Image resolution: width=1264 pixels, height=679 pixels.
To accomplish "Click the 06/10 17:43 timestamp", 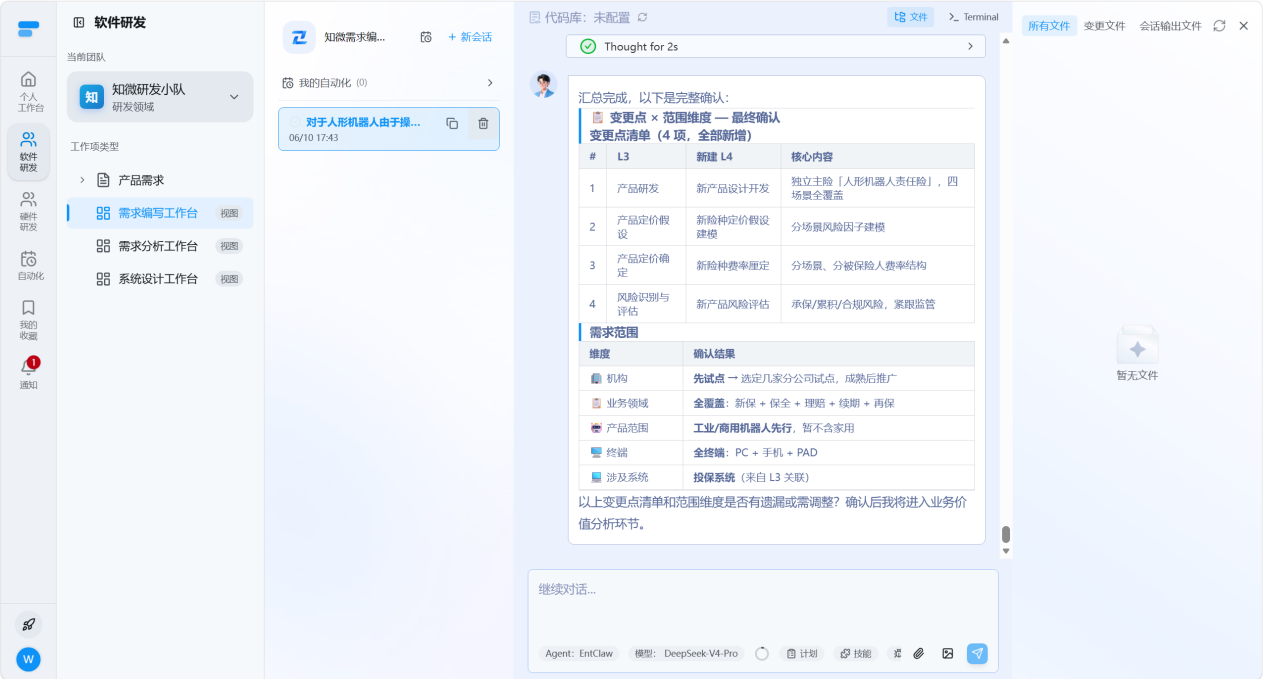I will coord(314,138).
